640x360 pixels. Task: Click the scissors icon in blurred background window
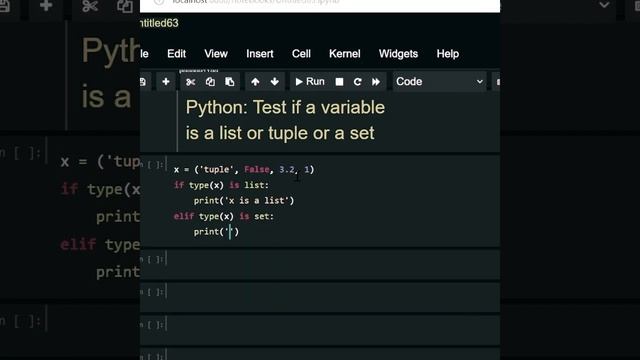90,6
